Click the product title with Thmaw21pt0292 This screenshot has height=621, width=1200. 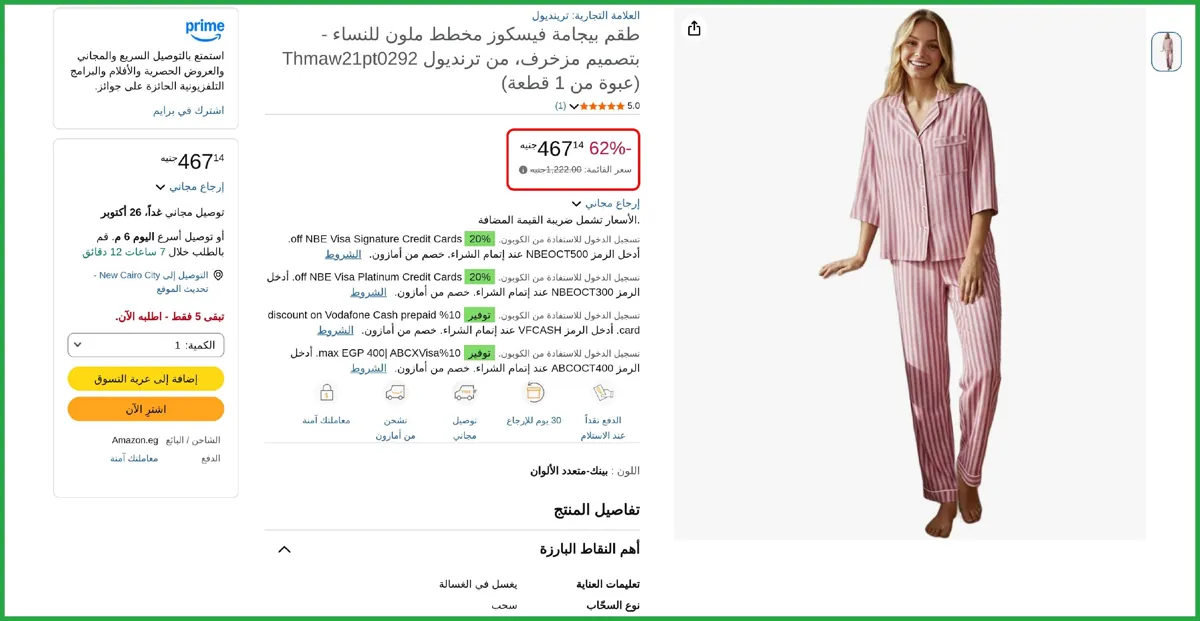[461, 58]
